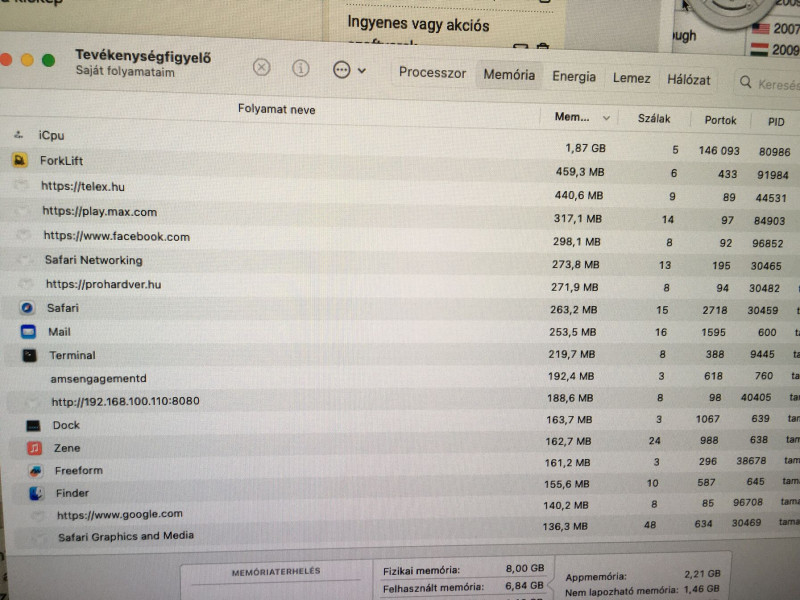Select the https://prohardver.hu process row
The height and width of the screenshot is (600, 800).
400,286
